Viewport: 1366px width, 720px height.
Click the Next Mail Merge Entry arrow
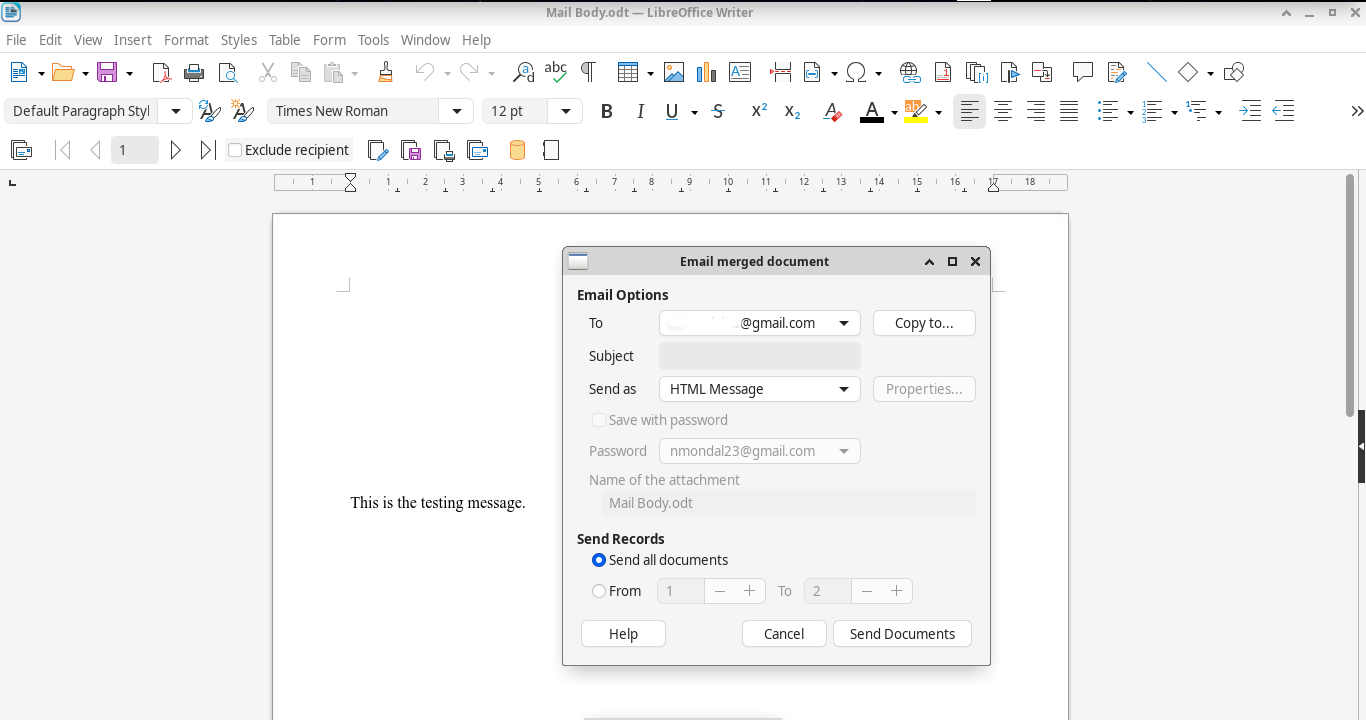(x=176, y=150)
